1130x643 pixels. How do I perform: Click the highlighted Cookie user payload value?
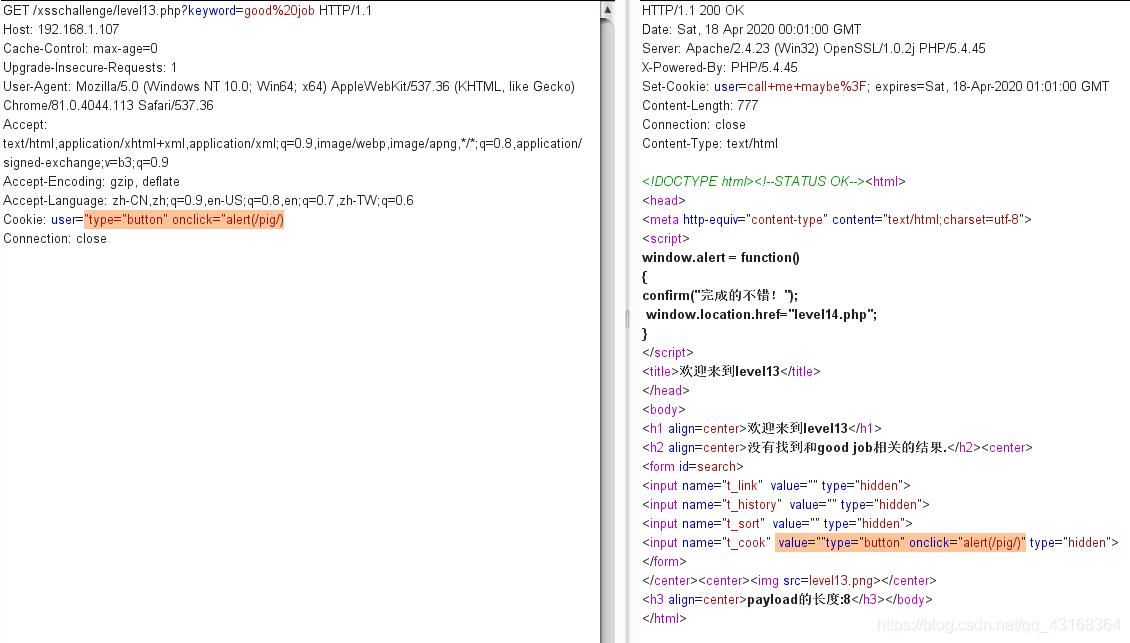click(x=184, y=220)
